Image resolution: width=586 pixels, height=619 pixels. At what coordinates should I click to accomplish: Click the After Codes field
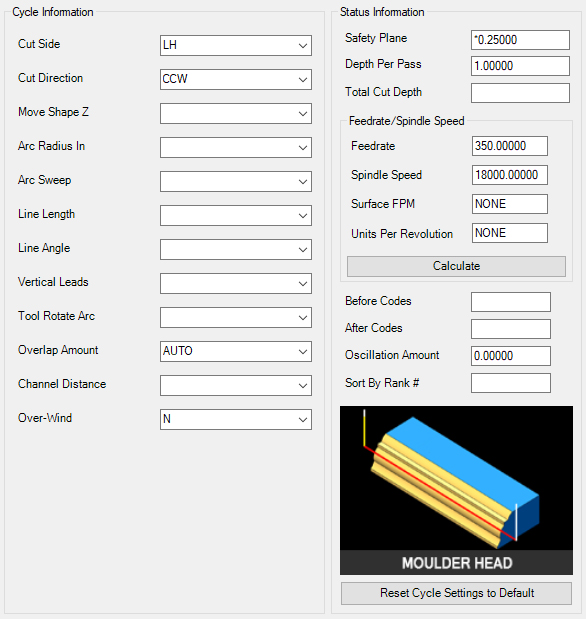click(511, 329)
